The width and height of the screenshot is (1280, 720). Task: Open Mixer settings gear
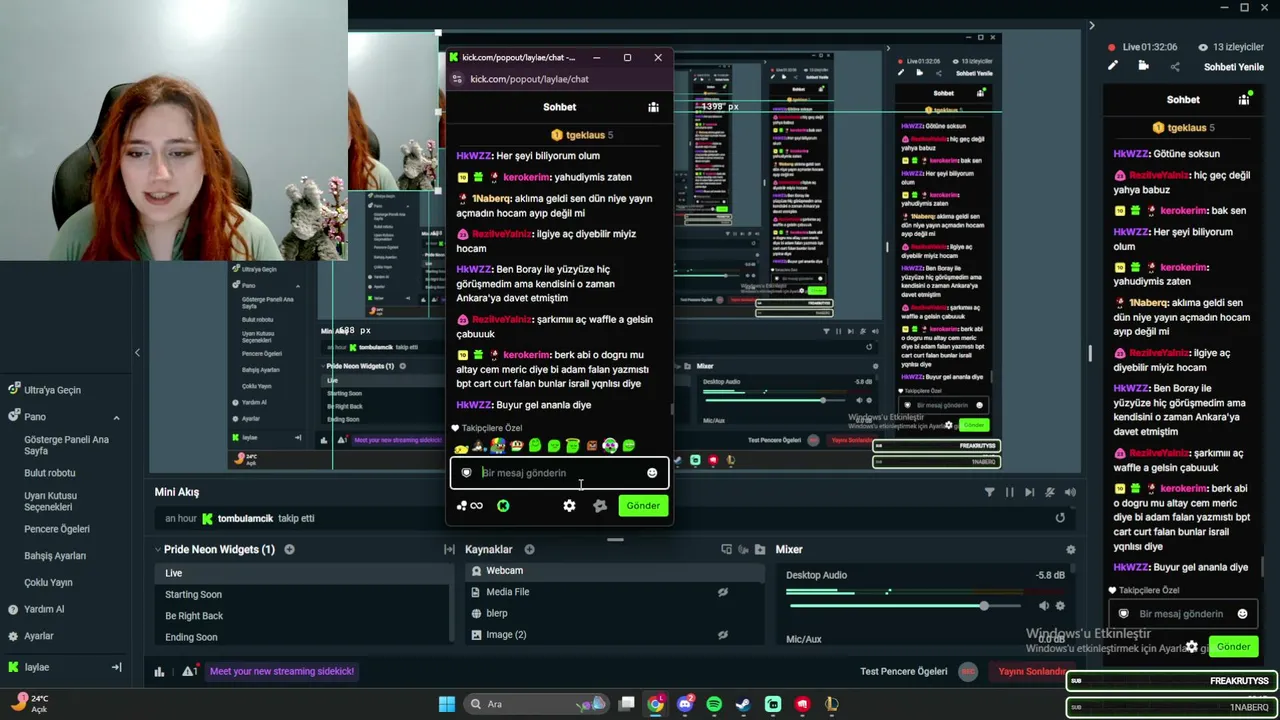1071,549
